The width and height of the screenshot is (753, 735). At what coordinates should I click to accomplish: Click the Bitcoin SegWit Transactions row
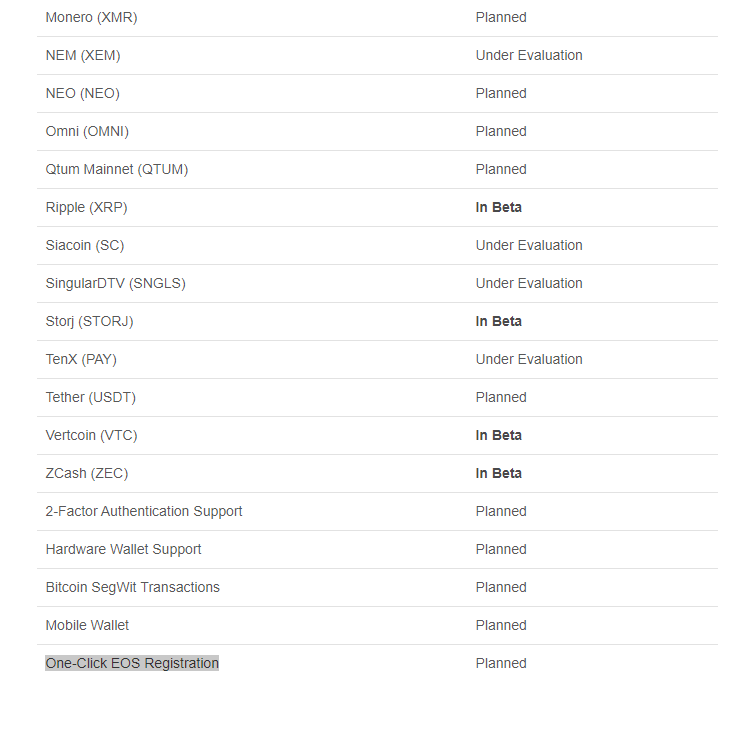377,587
